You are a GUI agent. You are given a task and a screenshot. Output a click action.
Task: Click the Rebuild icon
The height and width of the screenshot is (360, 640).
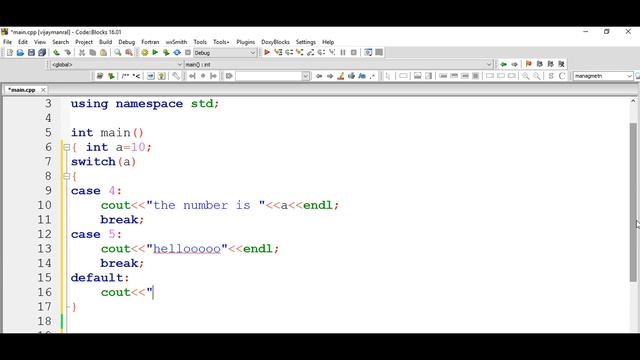(x=177, y=53)
